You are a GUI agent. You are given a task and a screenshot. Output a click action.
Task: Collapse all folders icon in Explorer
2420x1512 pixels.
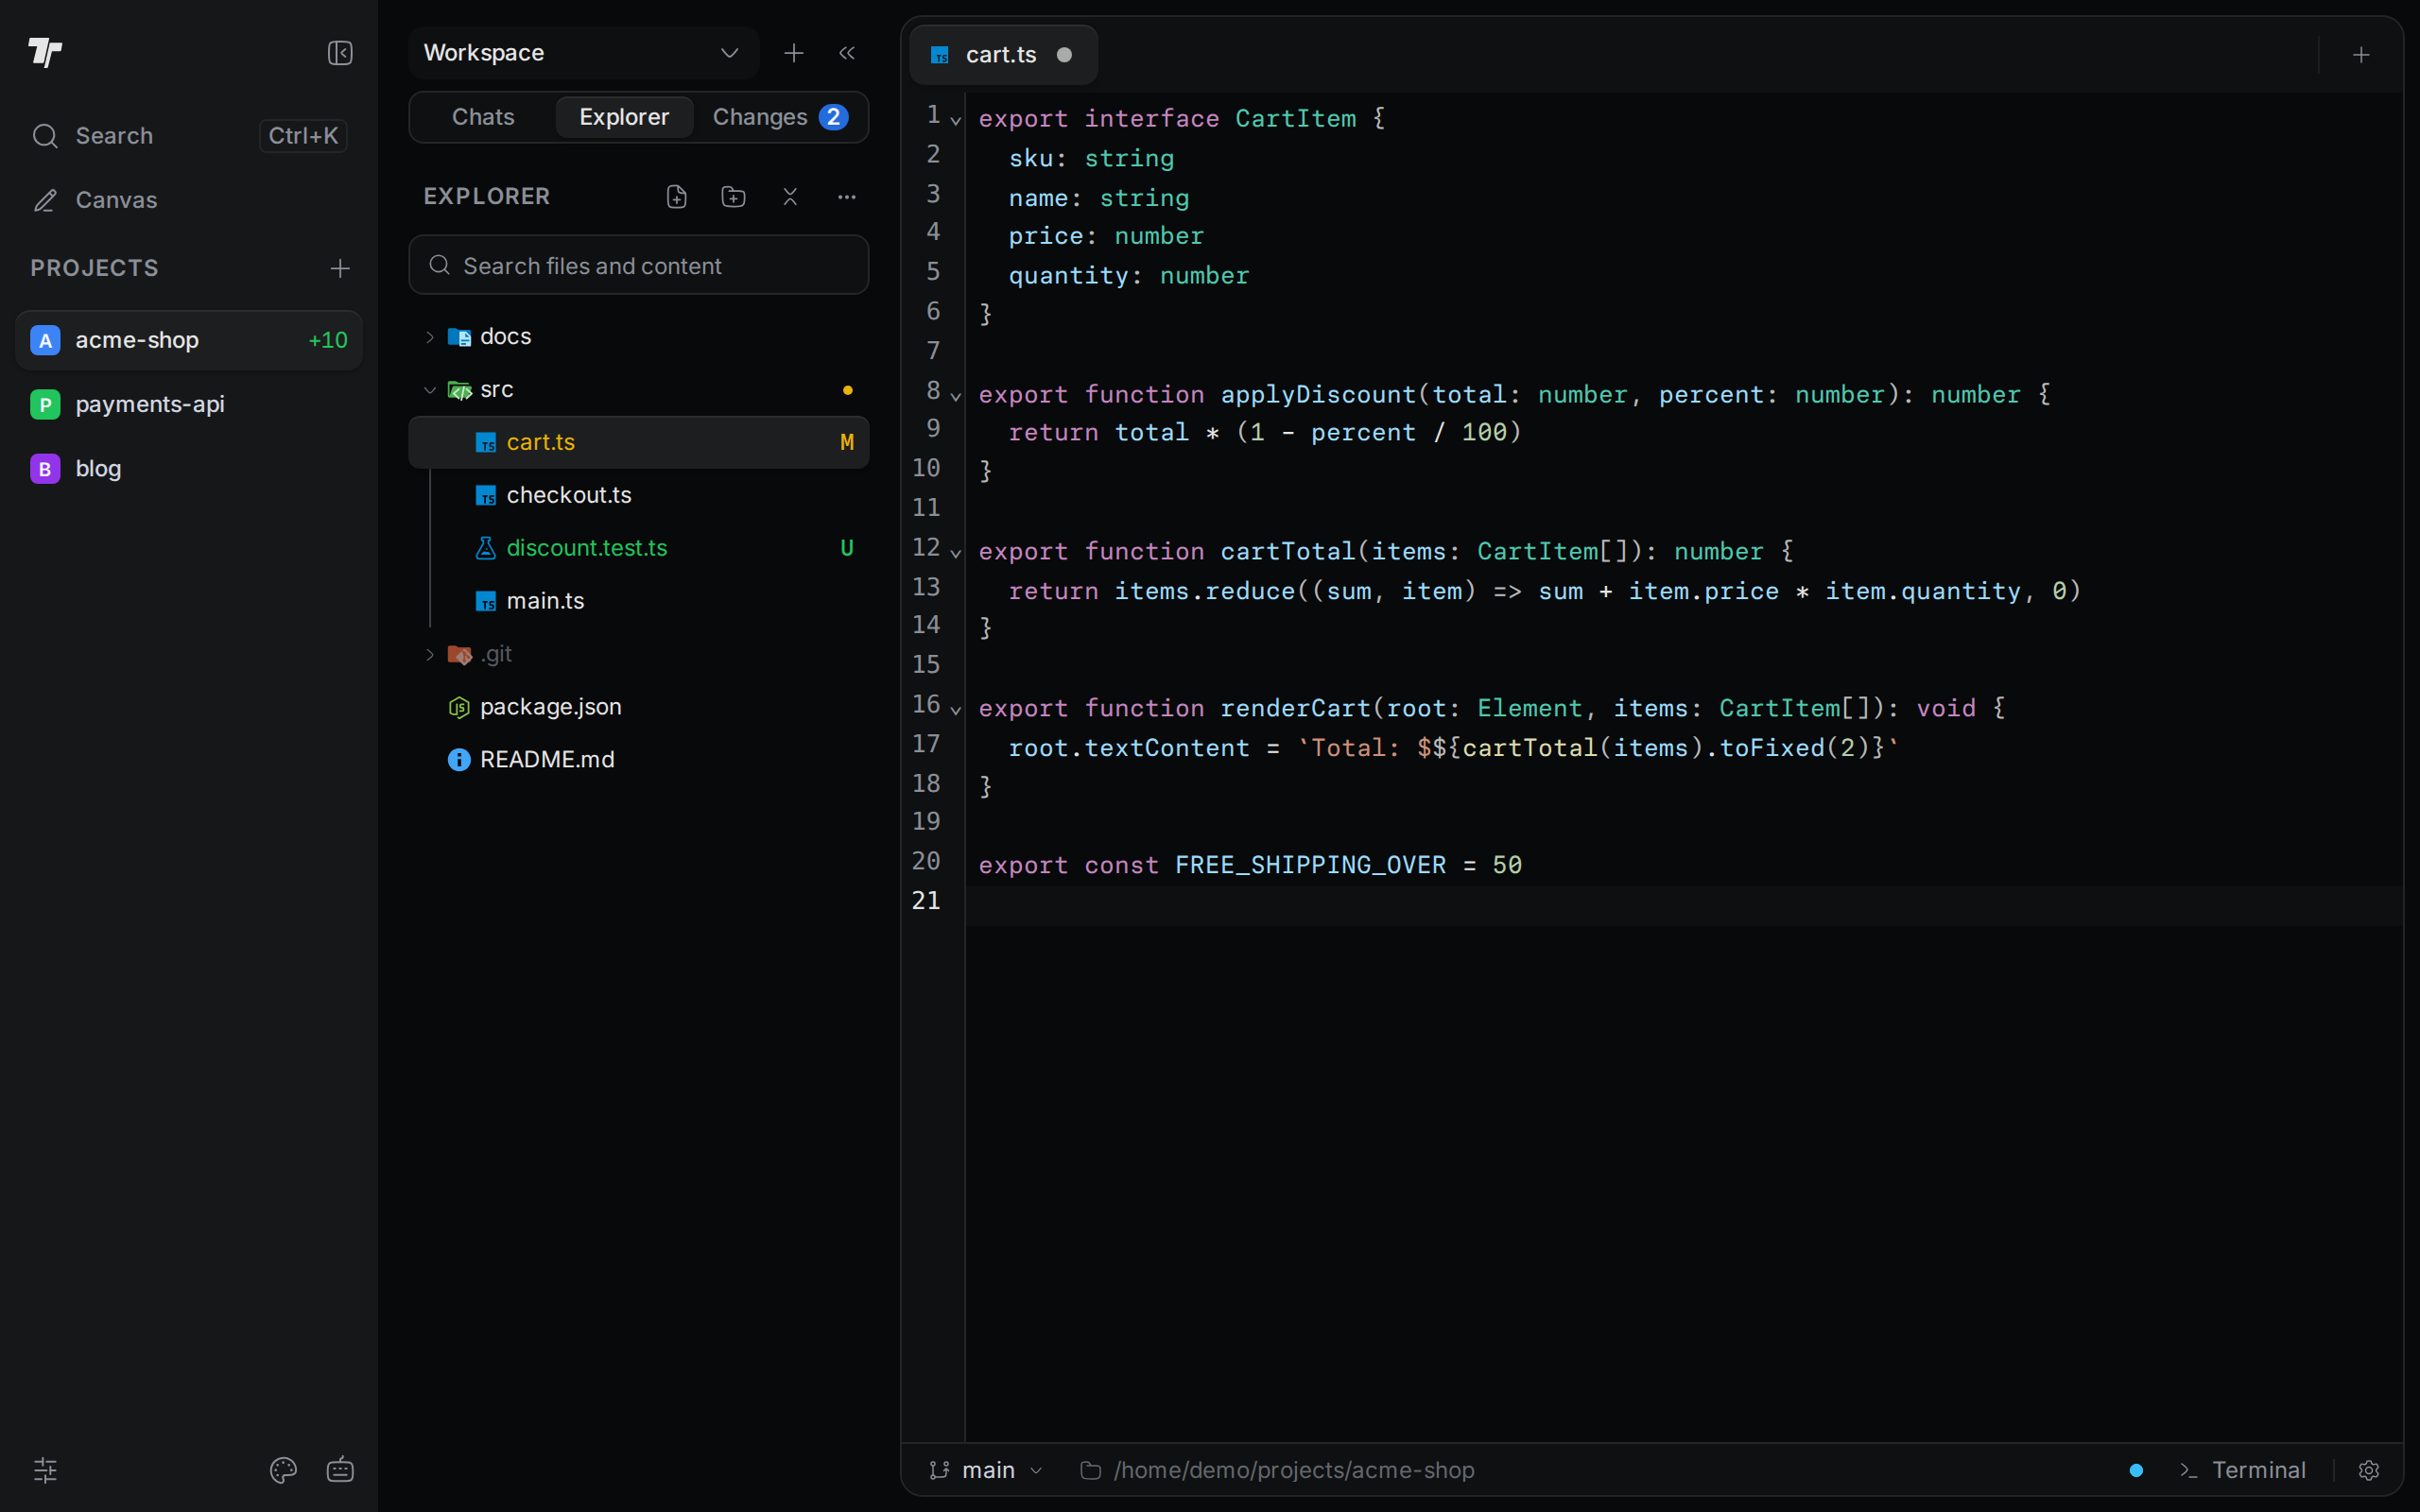tap(790, 197)
